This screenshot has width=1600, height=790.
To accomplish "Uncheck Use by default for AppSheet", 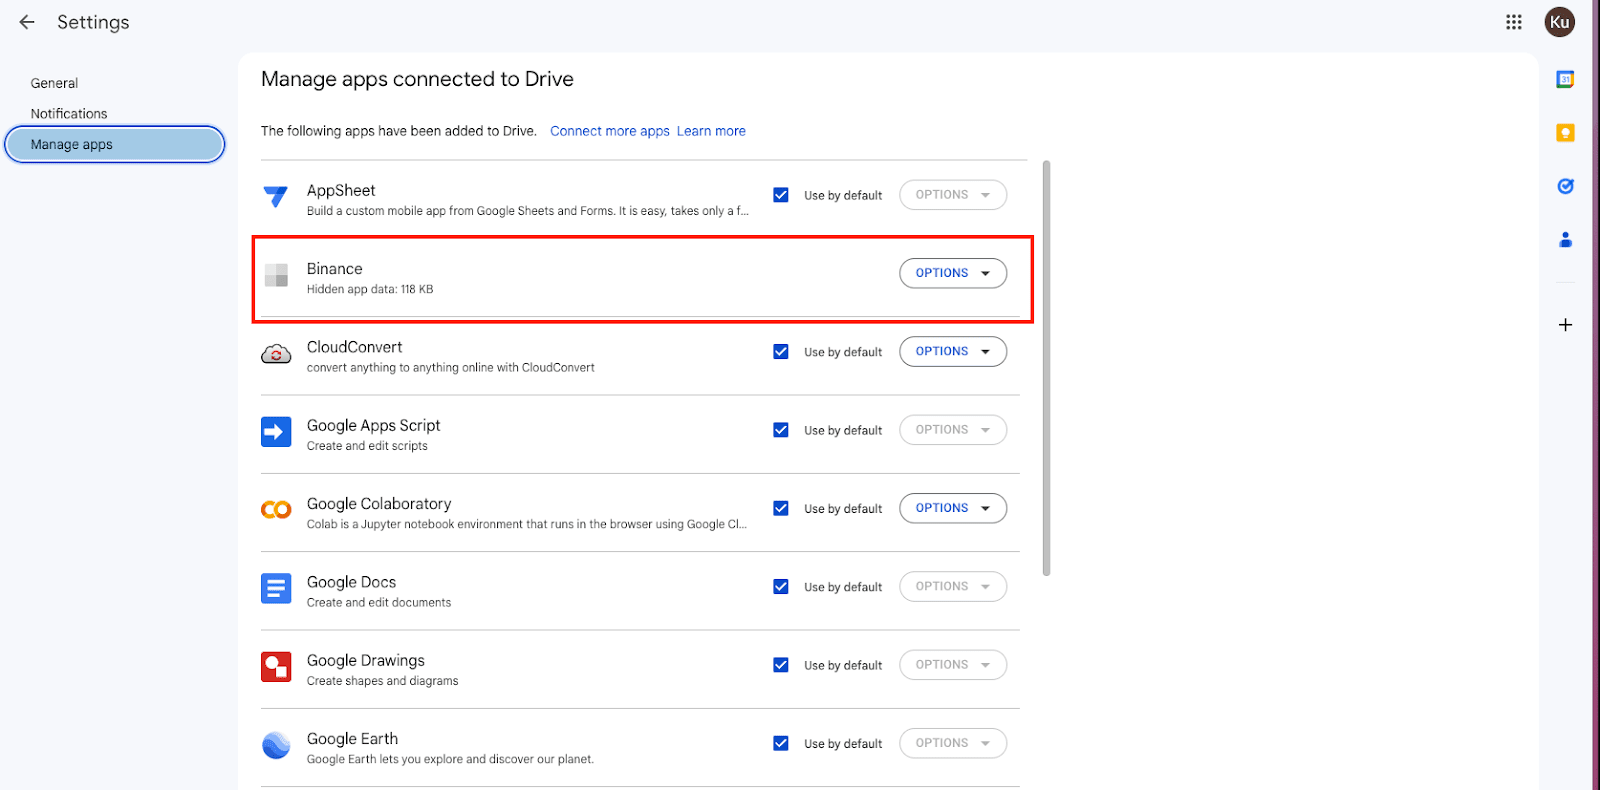I will 781,195.
